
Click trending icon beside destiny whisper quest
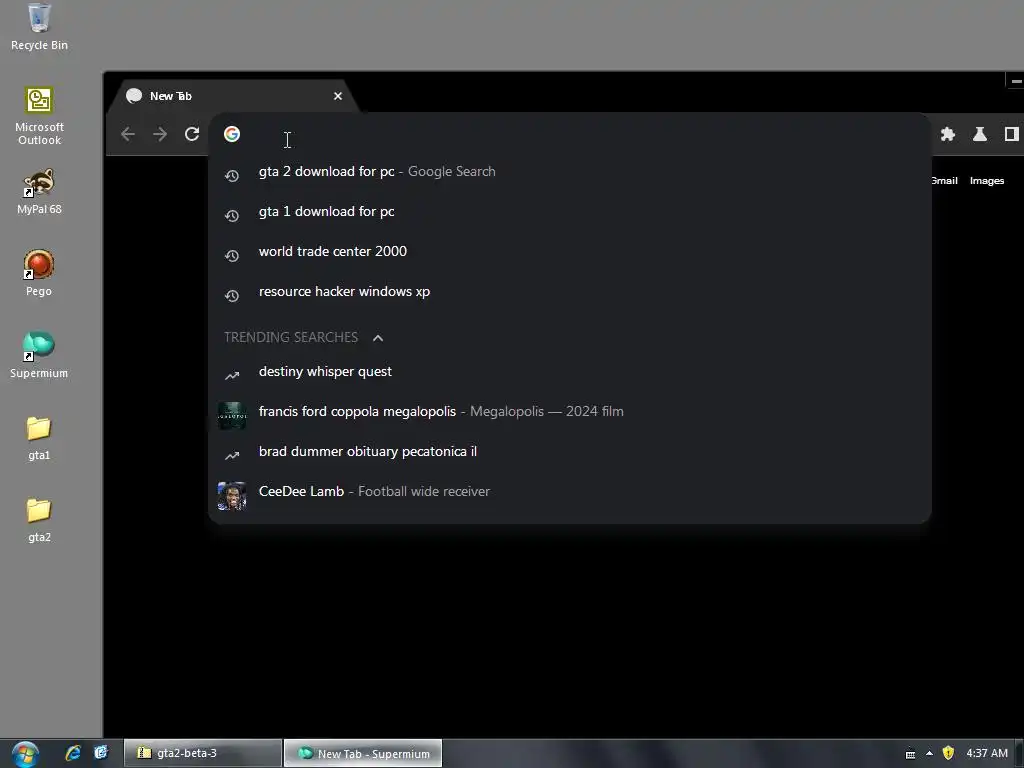pos(232,376)
